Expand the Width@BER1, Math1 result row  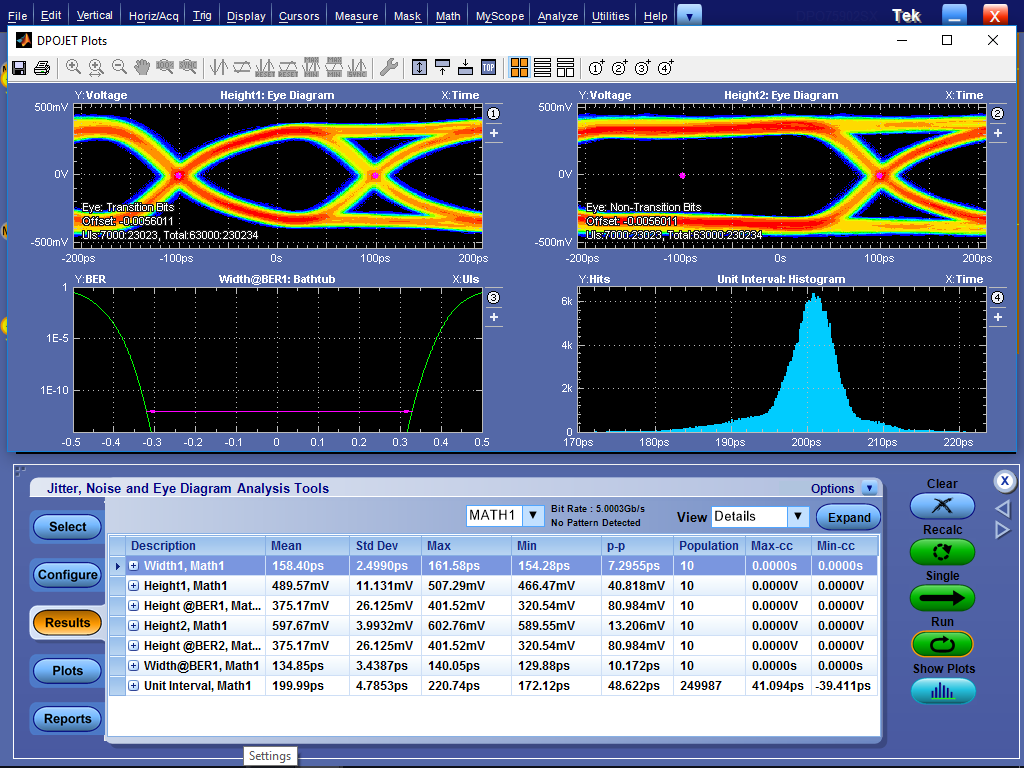(x=133, y=665)
